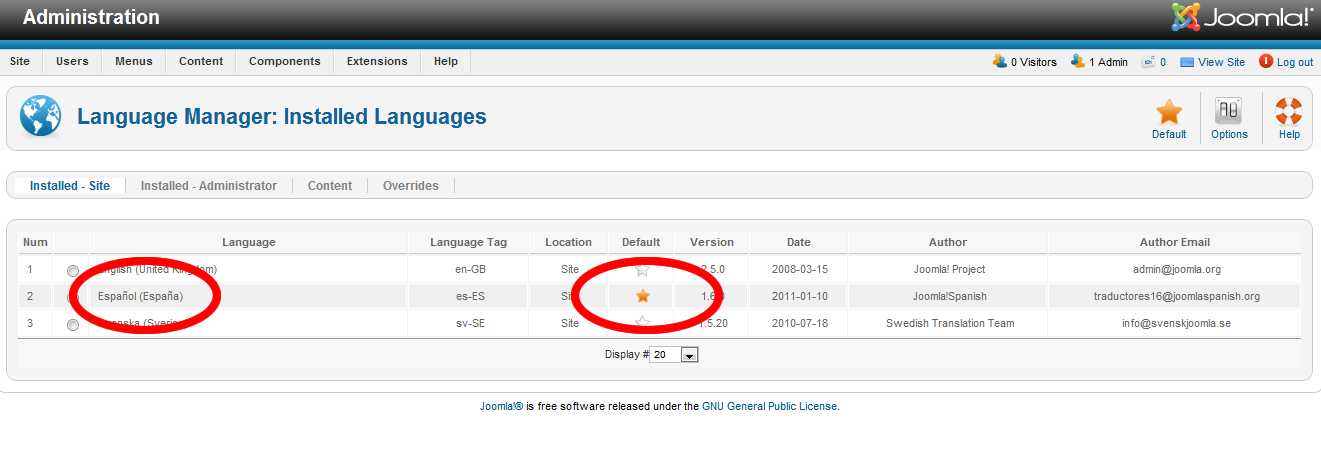Click the Visitors icon in status area

(x=999, y=61)
